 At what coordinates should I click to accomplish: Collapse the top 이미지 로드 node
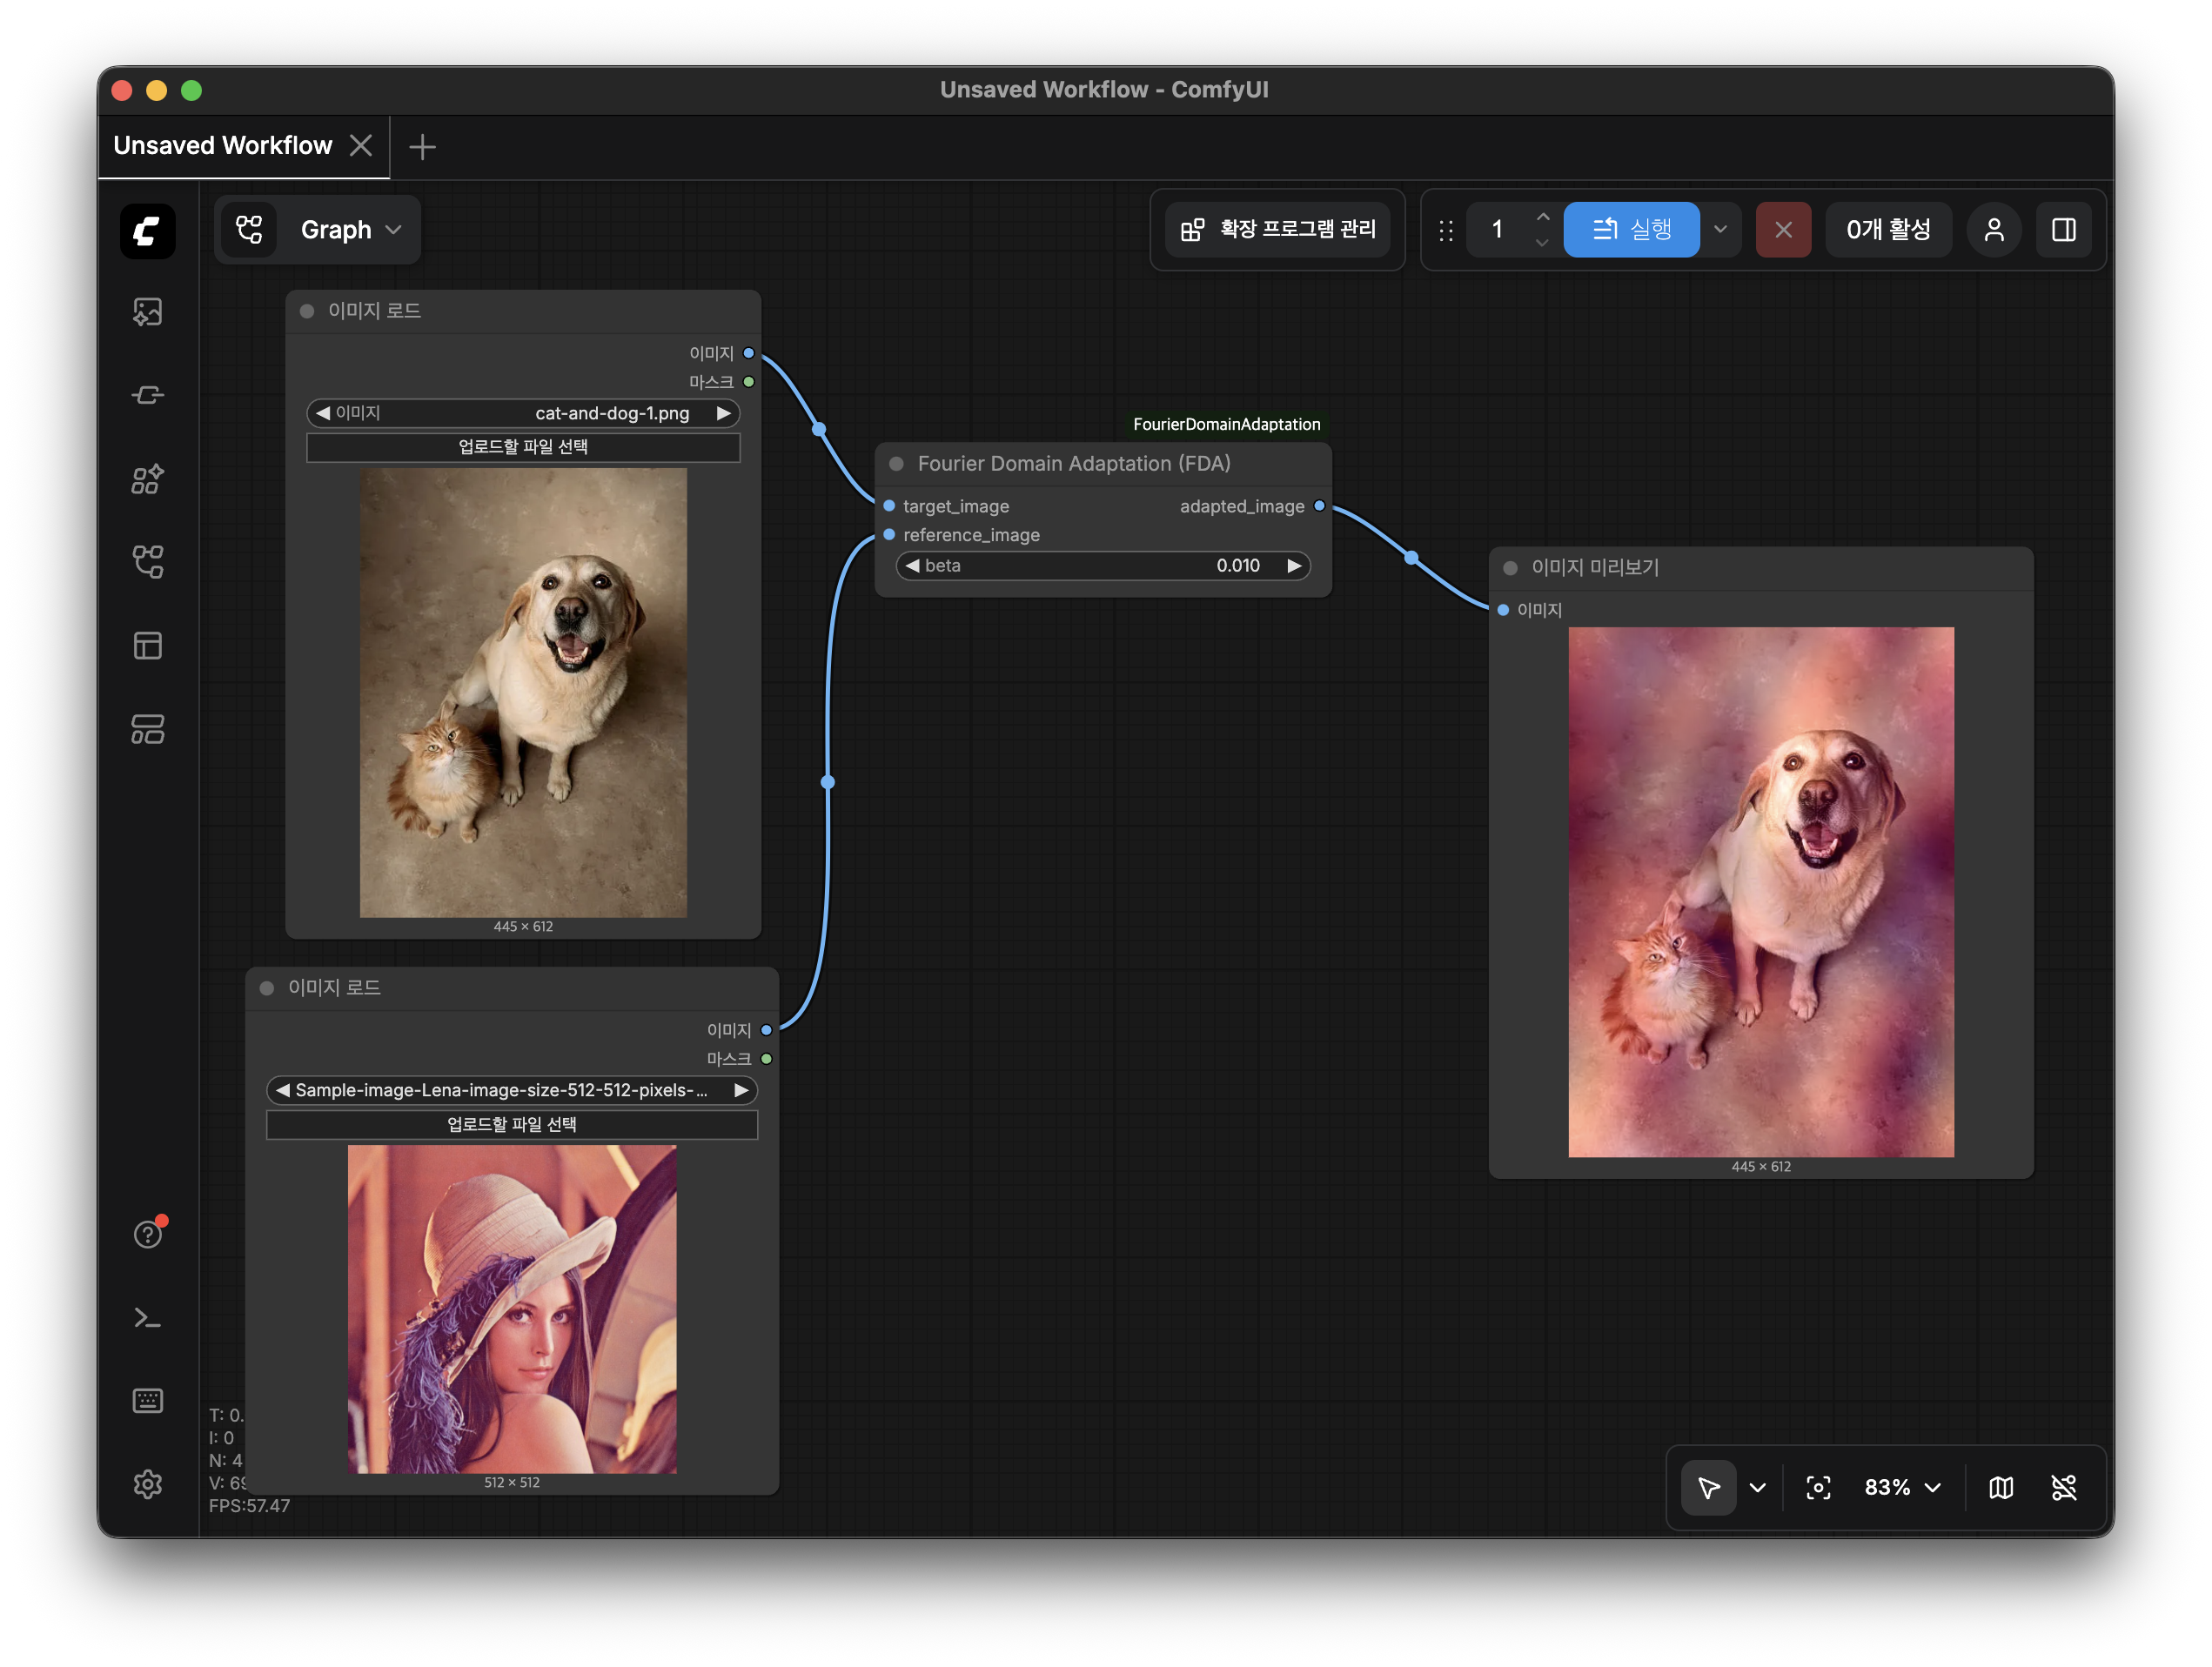tap(308, 311)
